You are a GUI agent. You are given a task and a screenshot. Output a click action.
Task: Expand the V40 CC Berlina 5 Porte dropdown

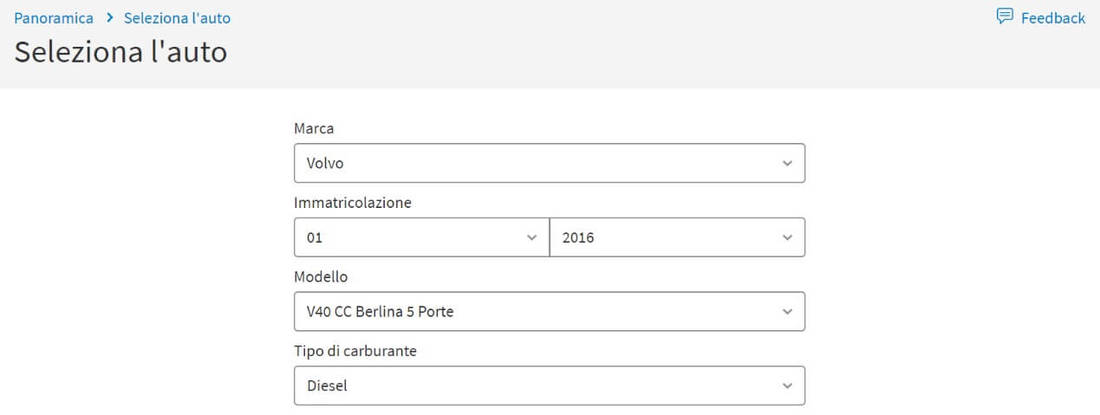coord(549,311)
